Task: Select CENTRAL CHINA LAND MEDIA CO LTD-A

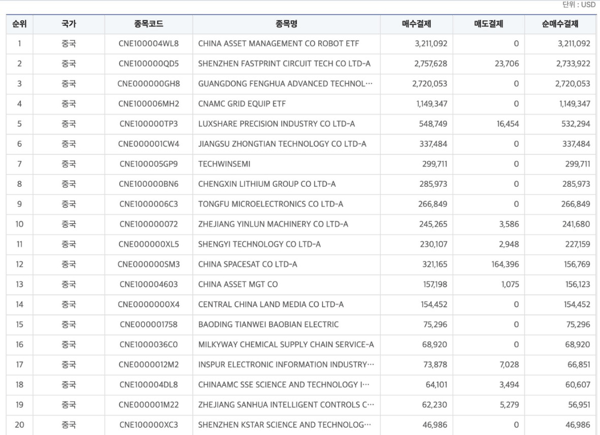Action: point(271,305)
